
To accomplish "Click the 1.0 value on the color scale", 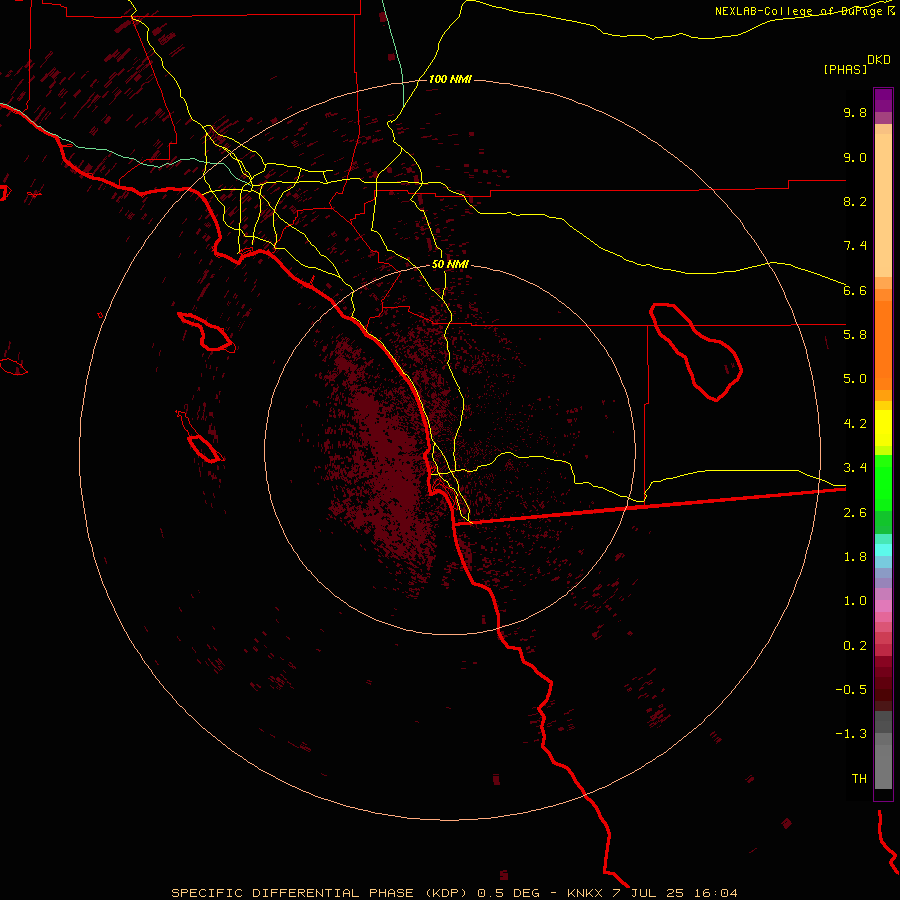I will pyautogui.click(x=855, y=601).
